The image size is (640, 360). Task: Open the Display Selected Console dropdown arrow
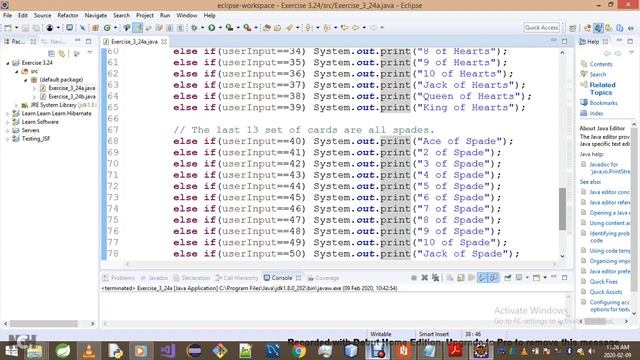(527, 278)
